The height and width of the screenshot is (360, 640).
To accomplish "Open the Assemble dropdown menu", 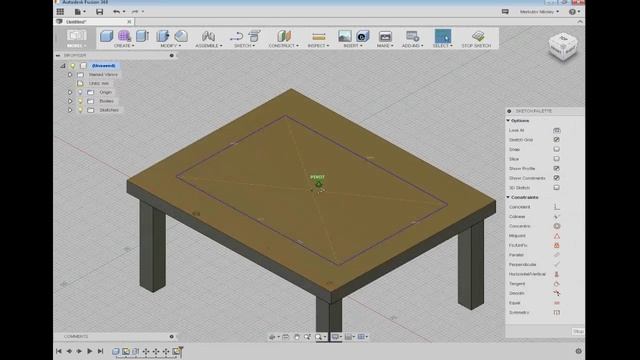I will pos(209,46).
